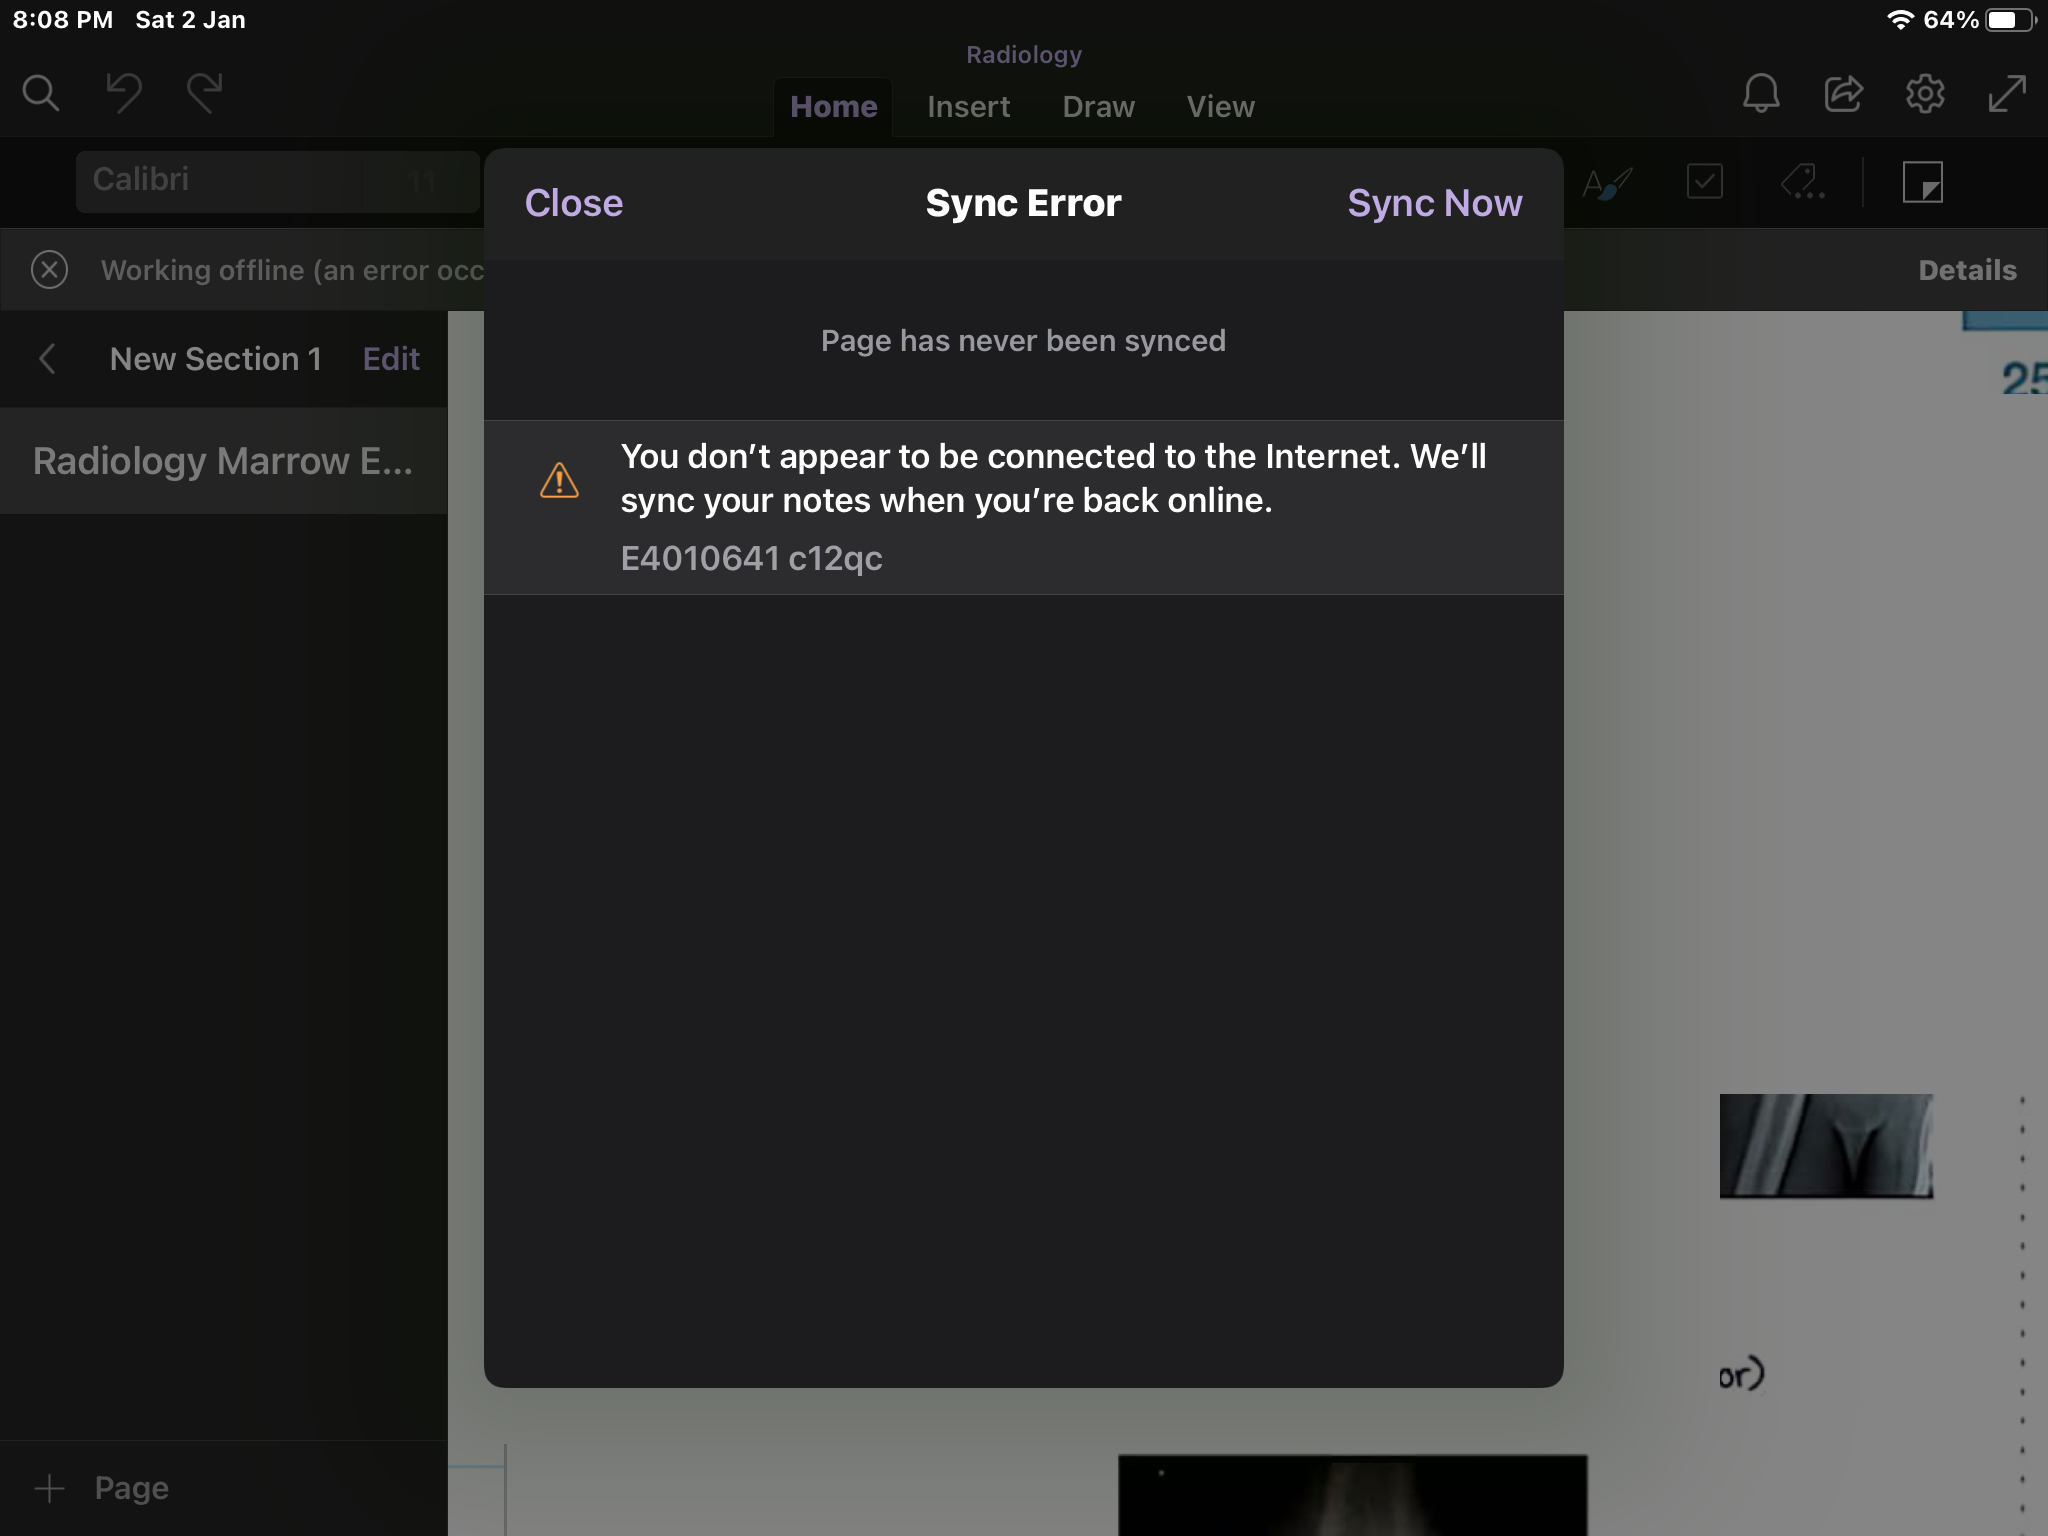Select the Radiology Marrow page

(x=223, y=461)
